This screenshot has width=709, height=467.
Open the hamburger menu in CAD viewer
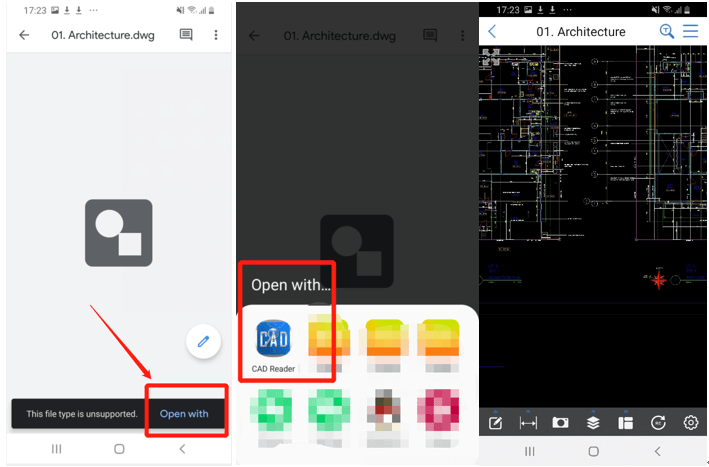(691, 32)
